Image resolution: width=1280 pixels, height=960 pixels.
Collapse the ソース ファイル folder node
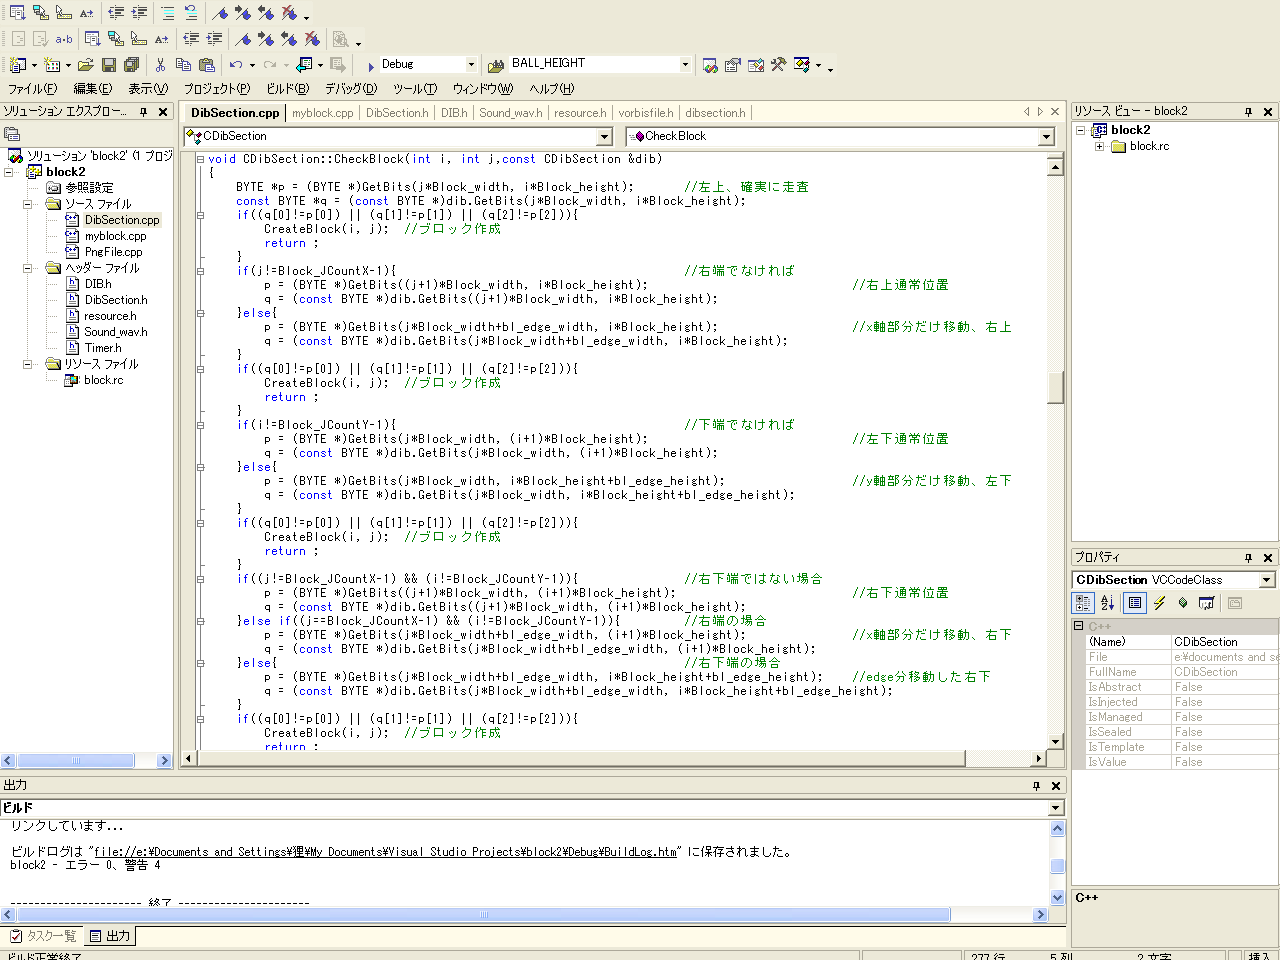point(28,204)
